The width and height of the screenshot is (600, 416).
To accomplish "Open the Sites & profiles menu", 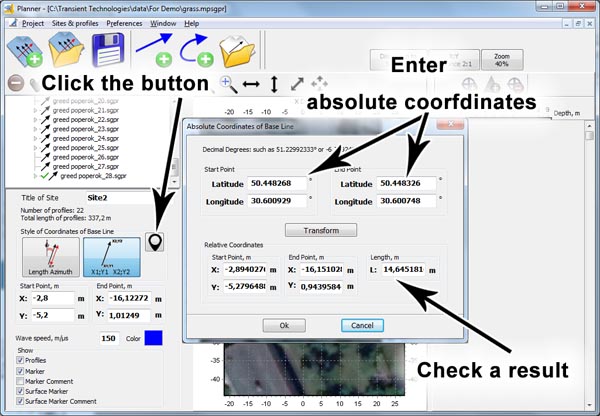I will [x=75, y=23].
